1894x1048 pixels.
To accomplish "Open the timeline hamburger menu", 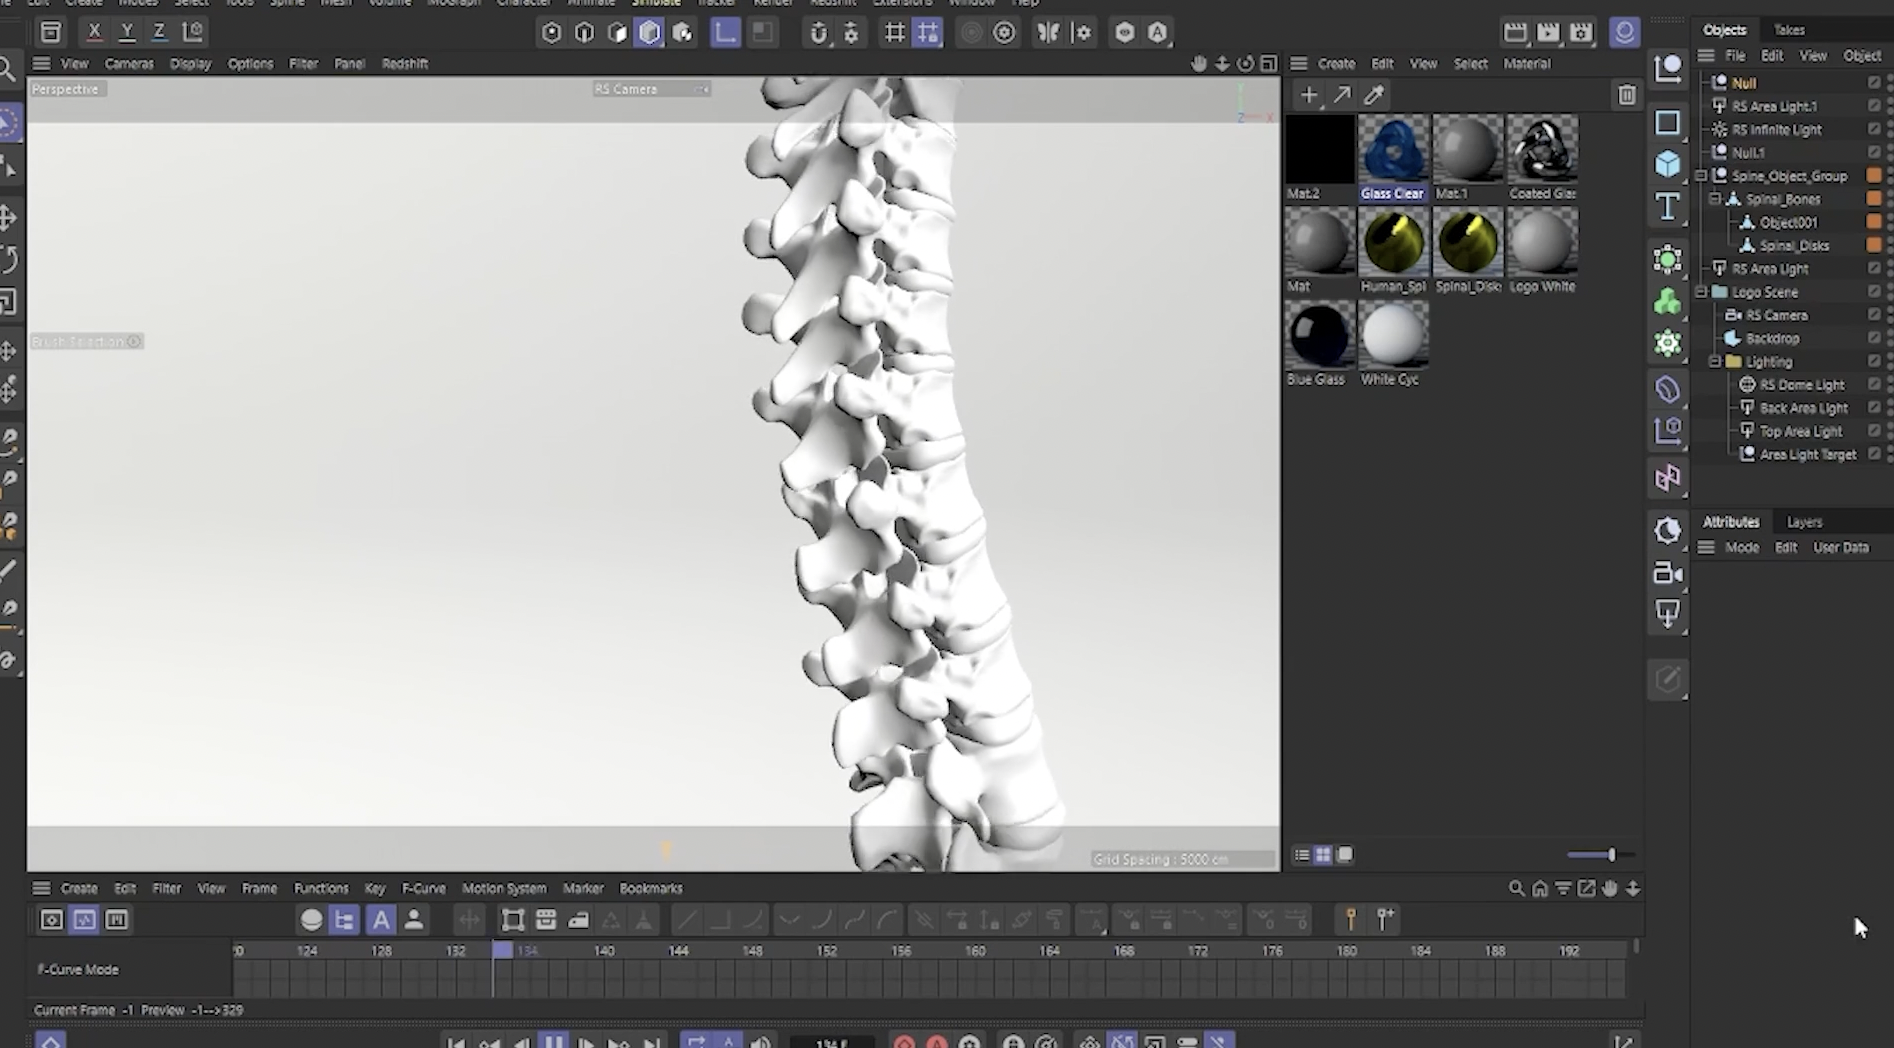I will 41,888.
